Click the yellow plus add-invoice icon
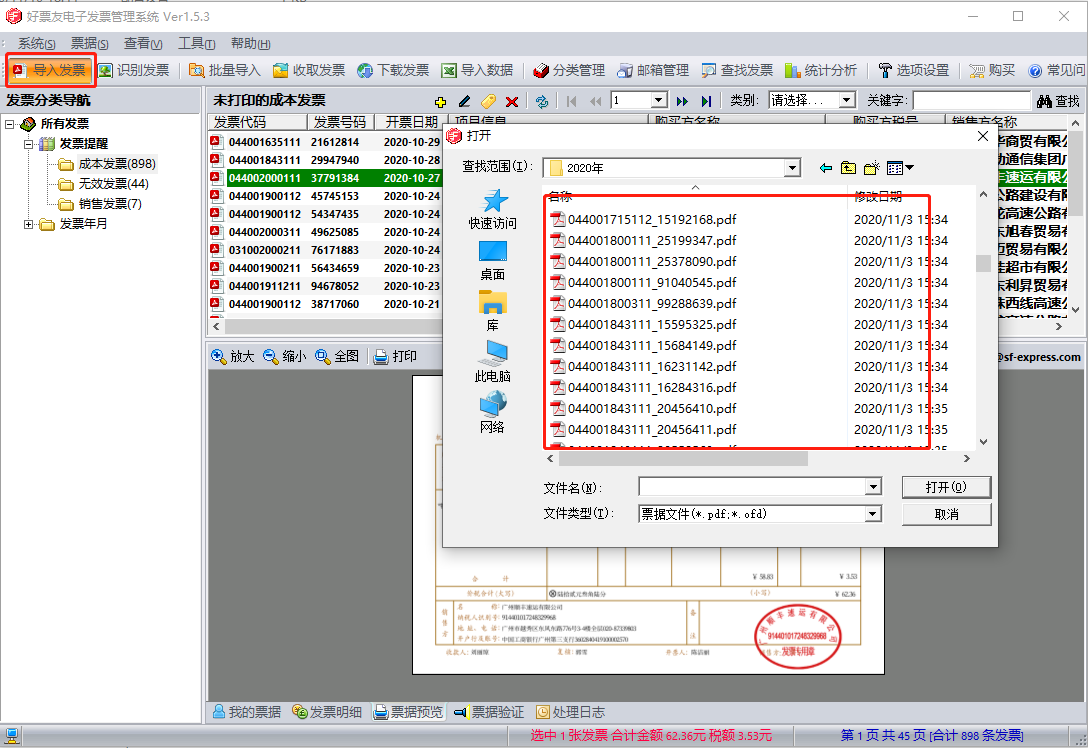1088x748 pixels. (x=440, y=101)
